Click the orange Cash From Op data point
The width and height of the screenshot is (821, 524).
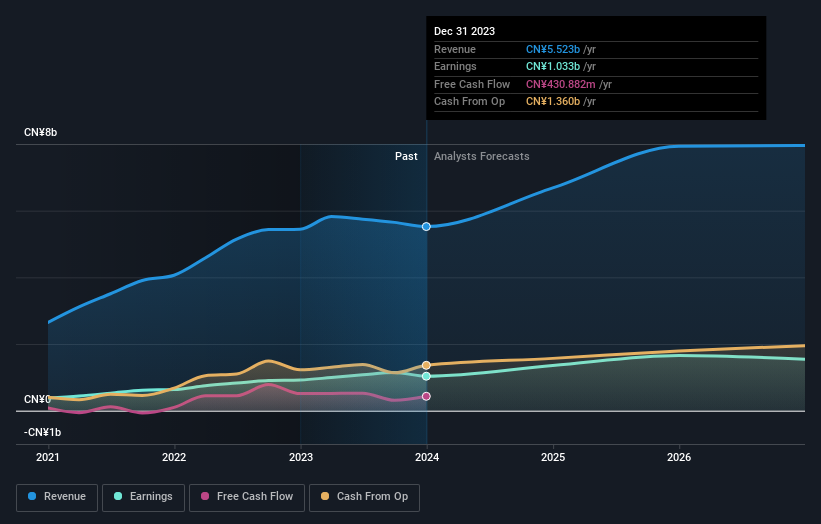[426, 365]
